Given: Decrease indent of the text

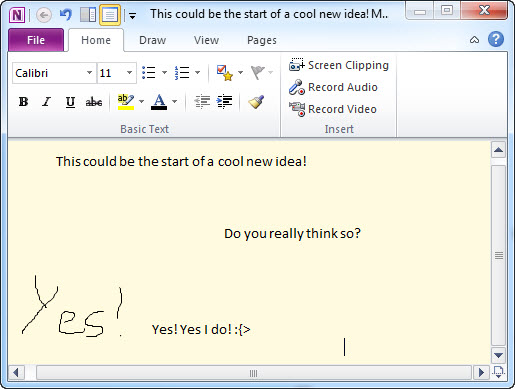Looking at the screenshot, I should 202,102.
